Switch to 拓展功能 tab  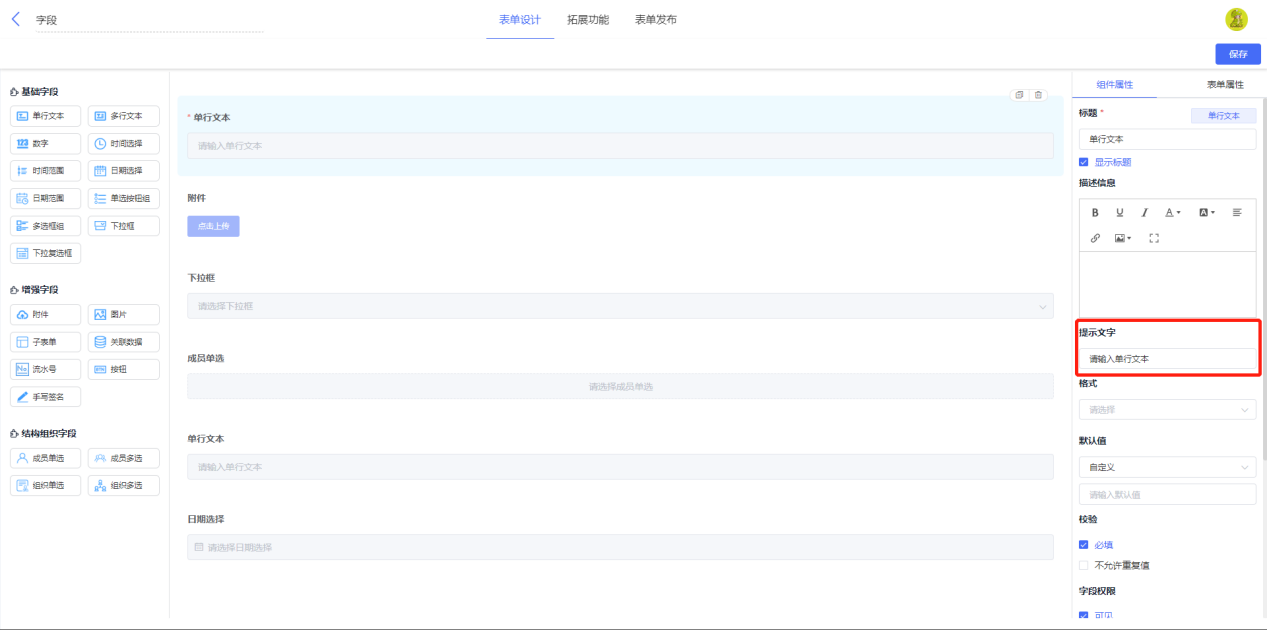click(588, 19)
